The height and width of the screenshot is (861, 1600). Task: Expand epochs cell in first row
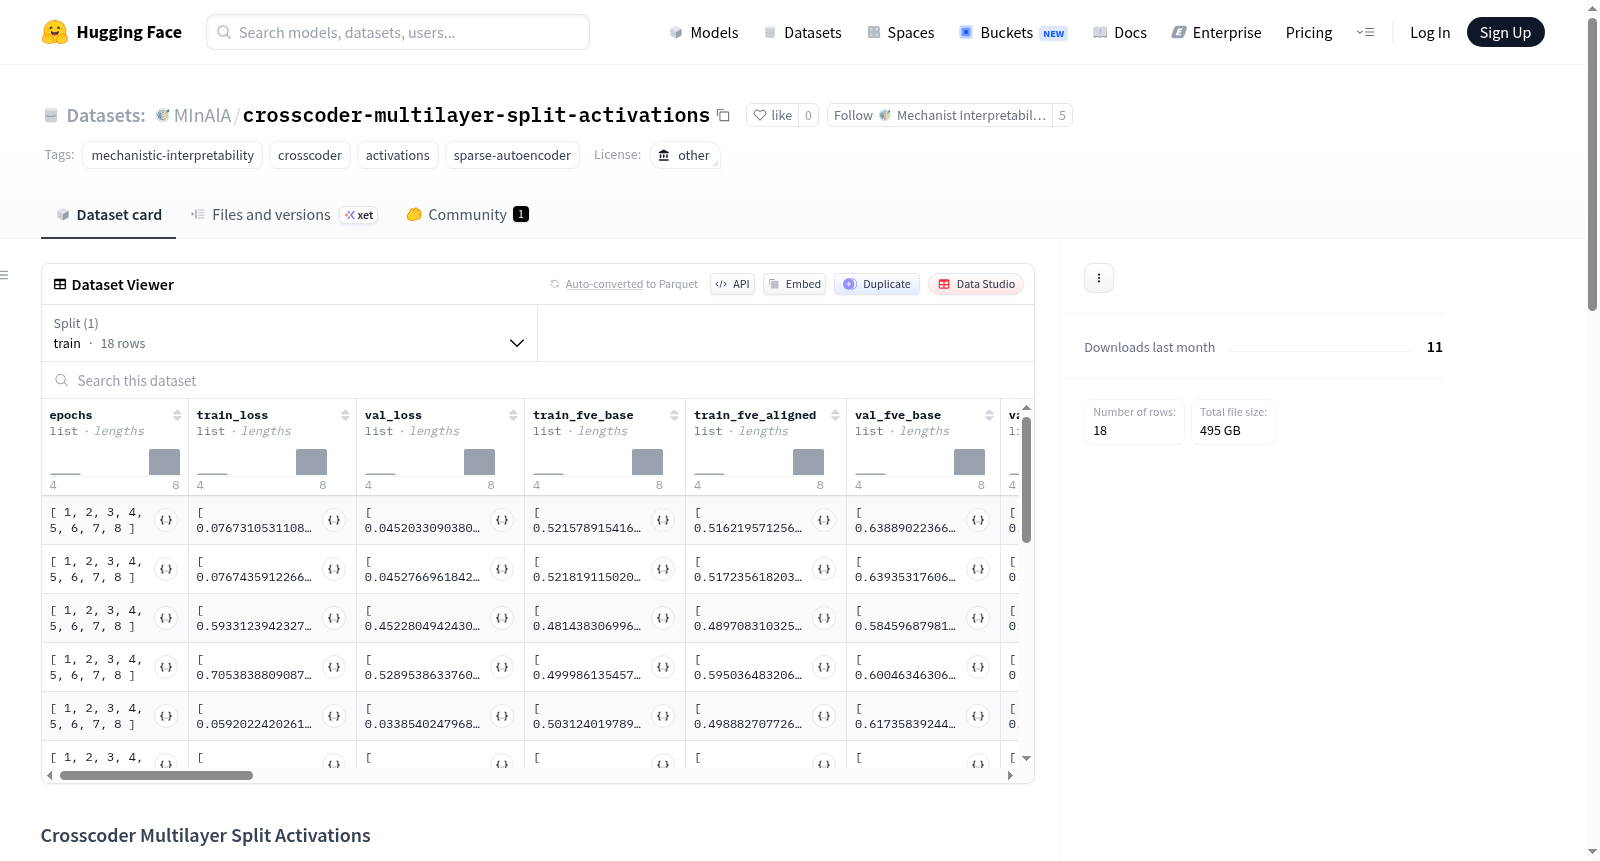[166, 520]
